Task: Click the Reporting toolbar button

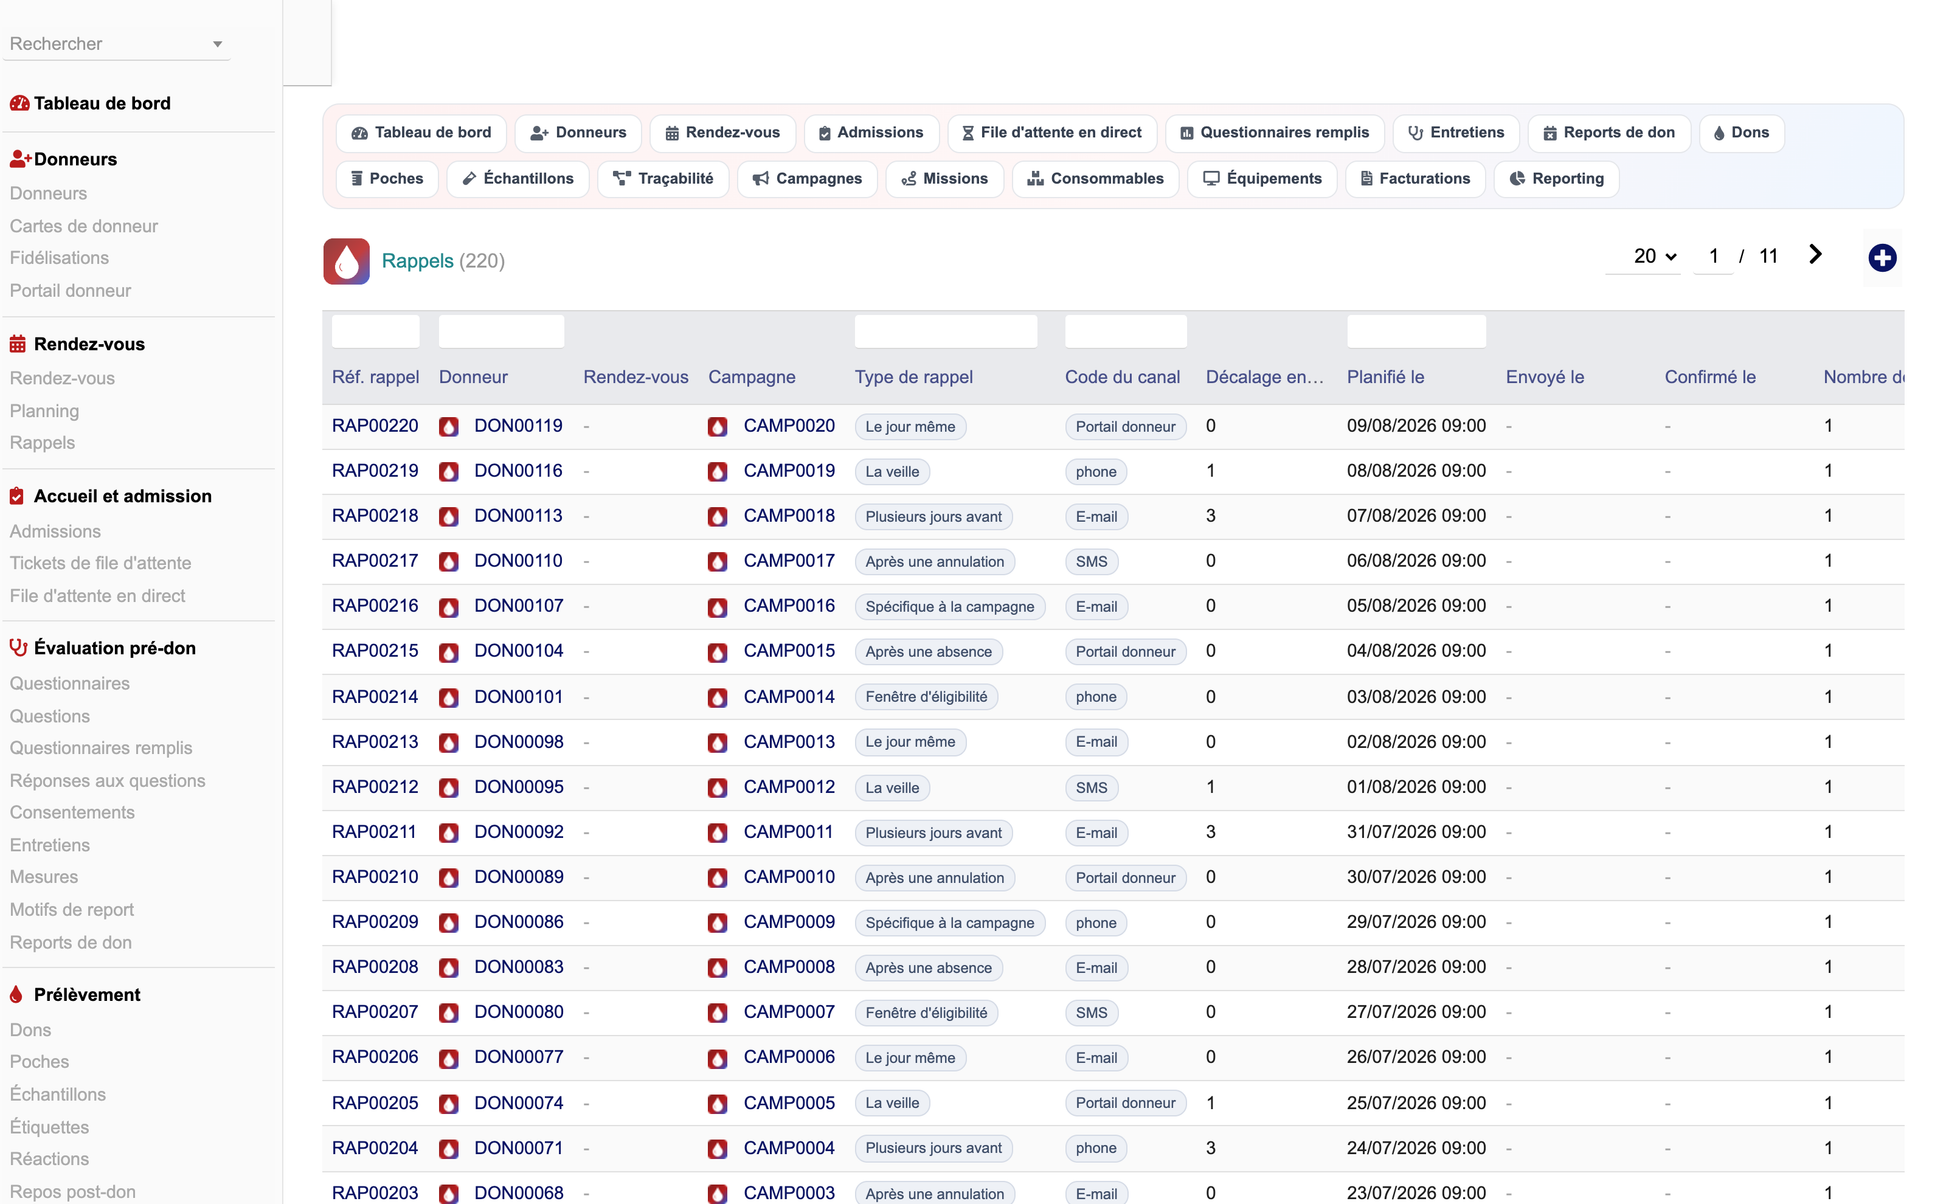Action: coord(1556,179)
